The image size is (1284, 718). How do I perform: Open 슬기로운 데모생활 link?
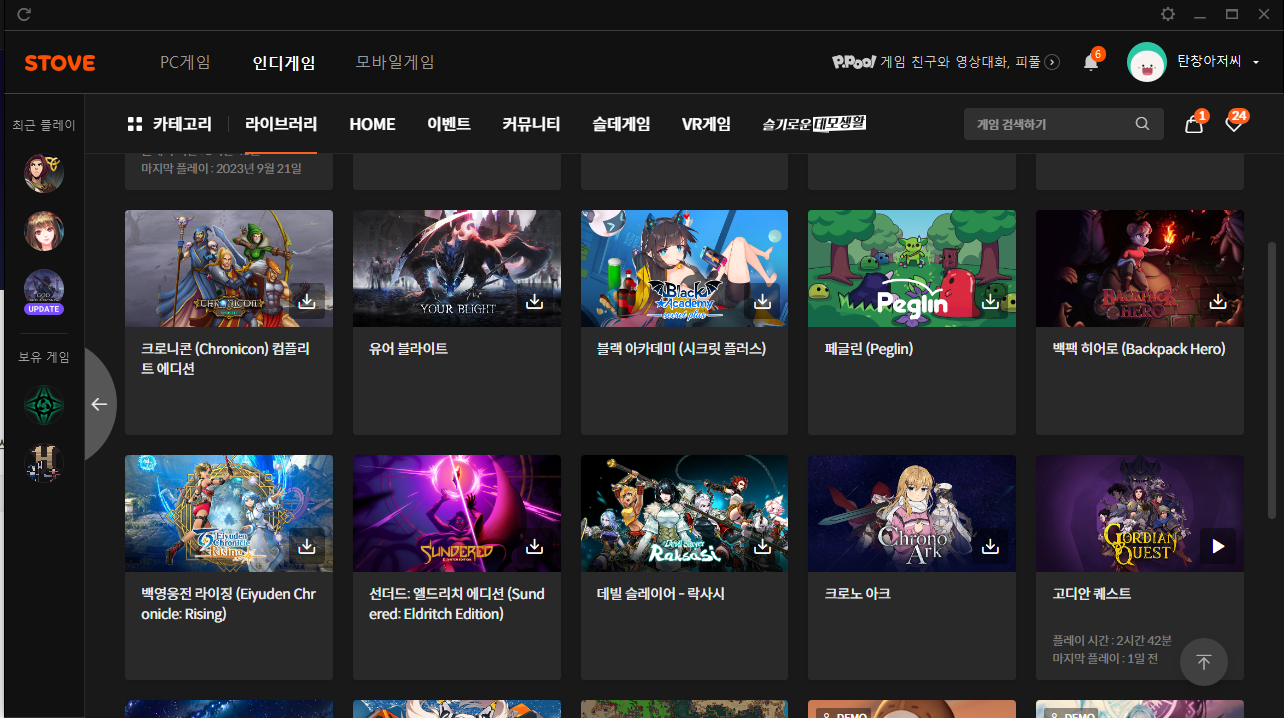click(814, 123)
